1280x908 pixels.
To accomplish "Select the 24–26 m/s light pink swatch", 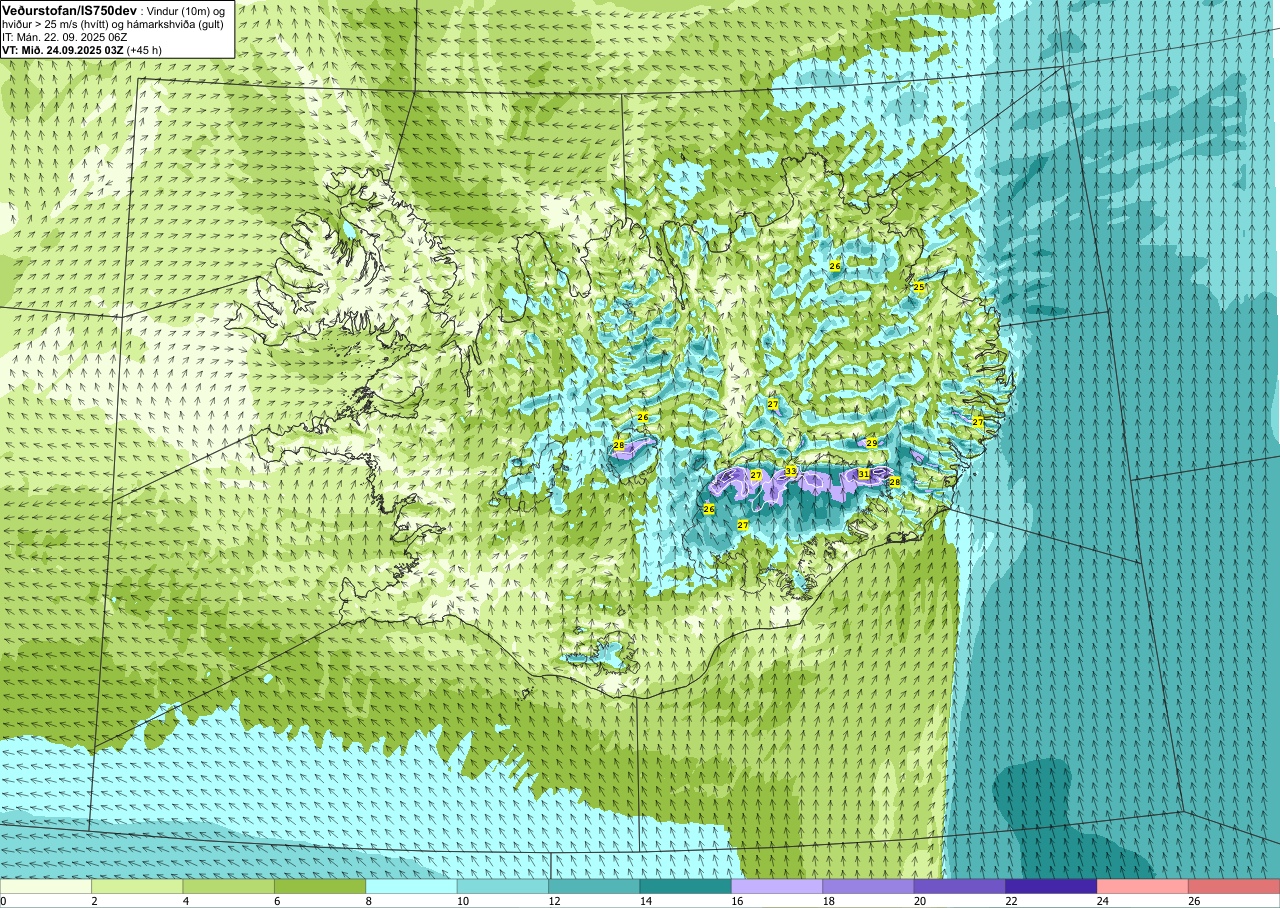I will click(1142, 887).
